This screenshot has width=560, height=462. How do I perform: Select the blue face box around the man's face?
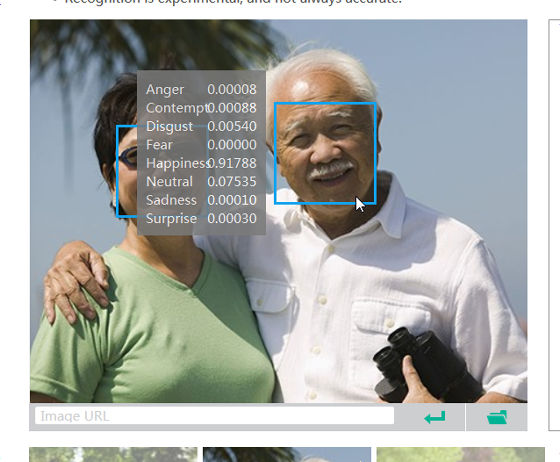(325, 153)
